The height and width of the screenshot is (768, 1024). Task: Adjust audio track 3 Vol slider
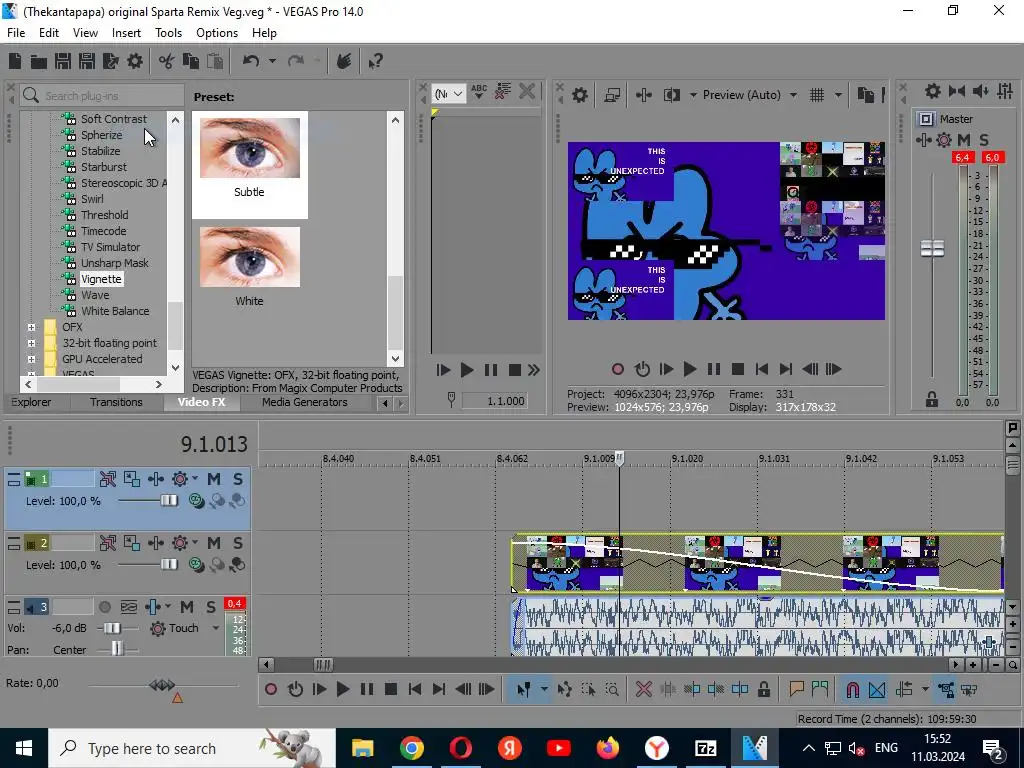pyautogui.click(x=112, y=628)
